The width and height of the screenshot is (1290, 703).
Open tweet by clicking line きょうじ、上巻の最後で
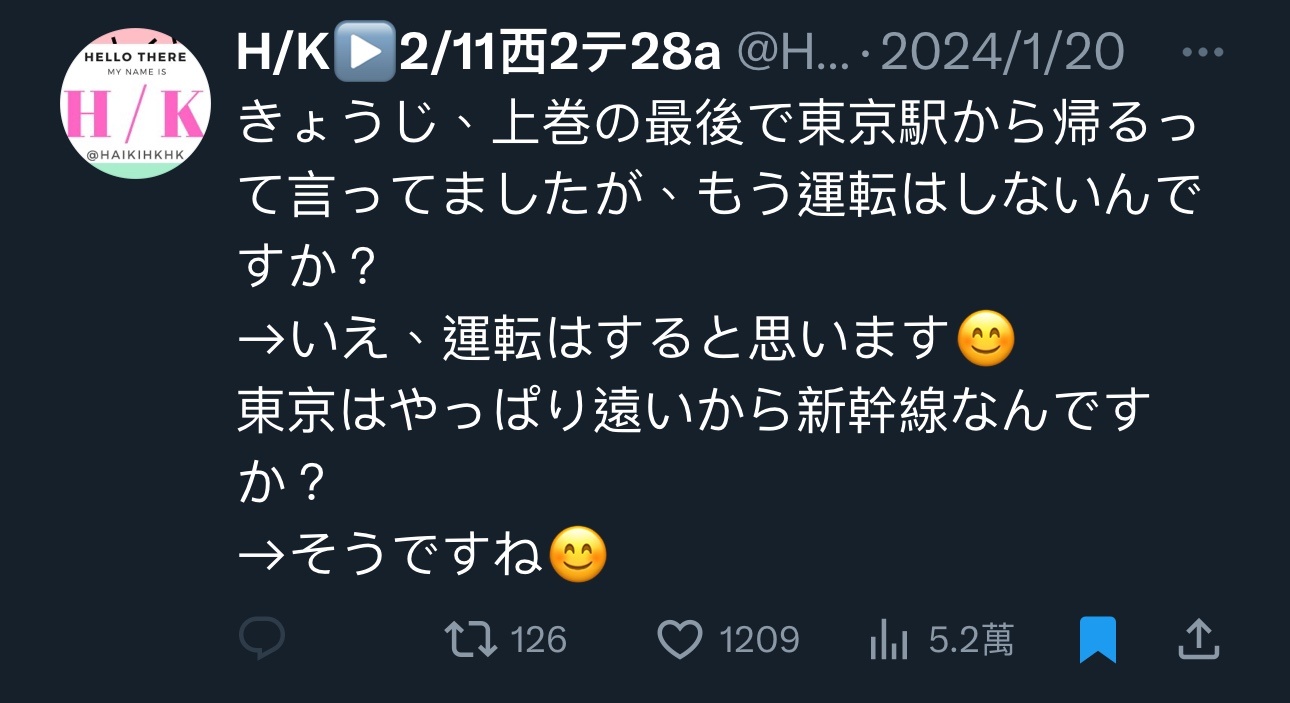pos(718,125)
